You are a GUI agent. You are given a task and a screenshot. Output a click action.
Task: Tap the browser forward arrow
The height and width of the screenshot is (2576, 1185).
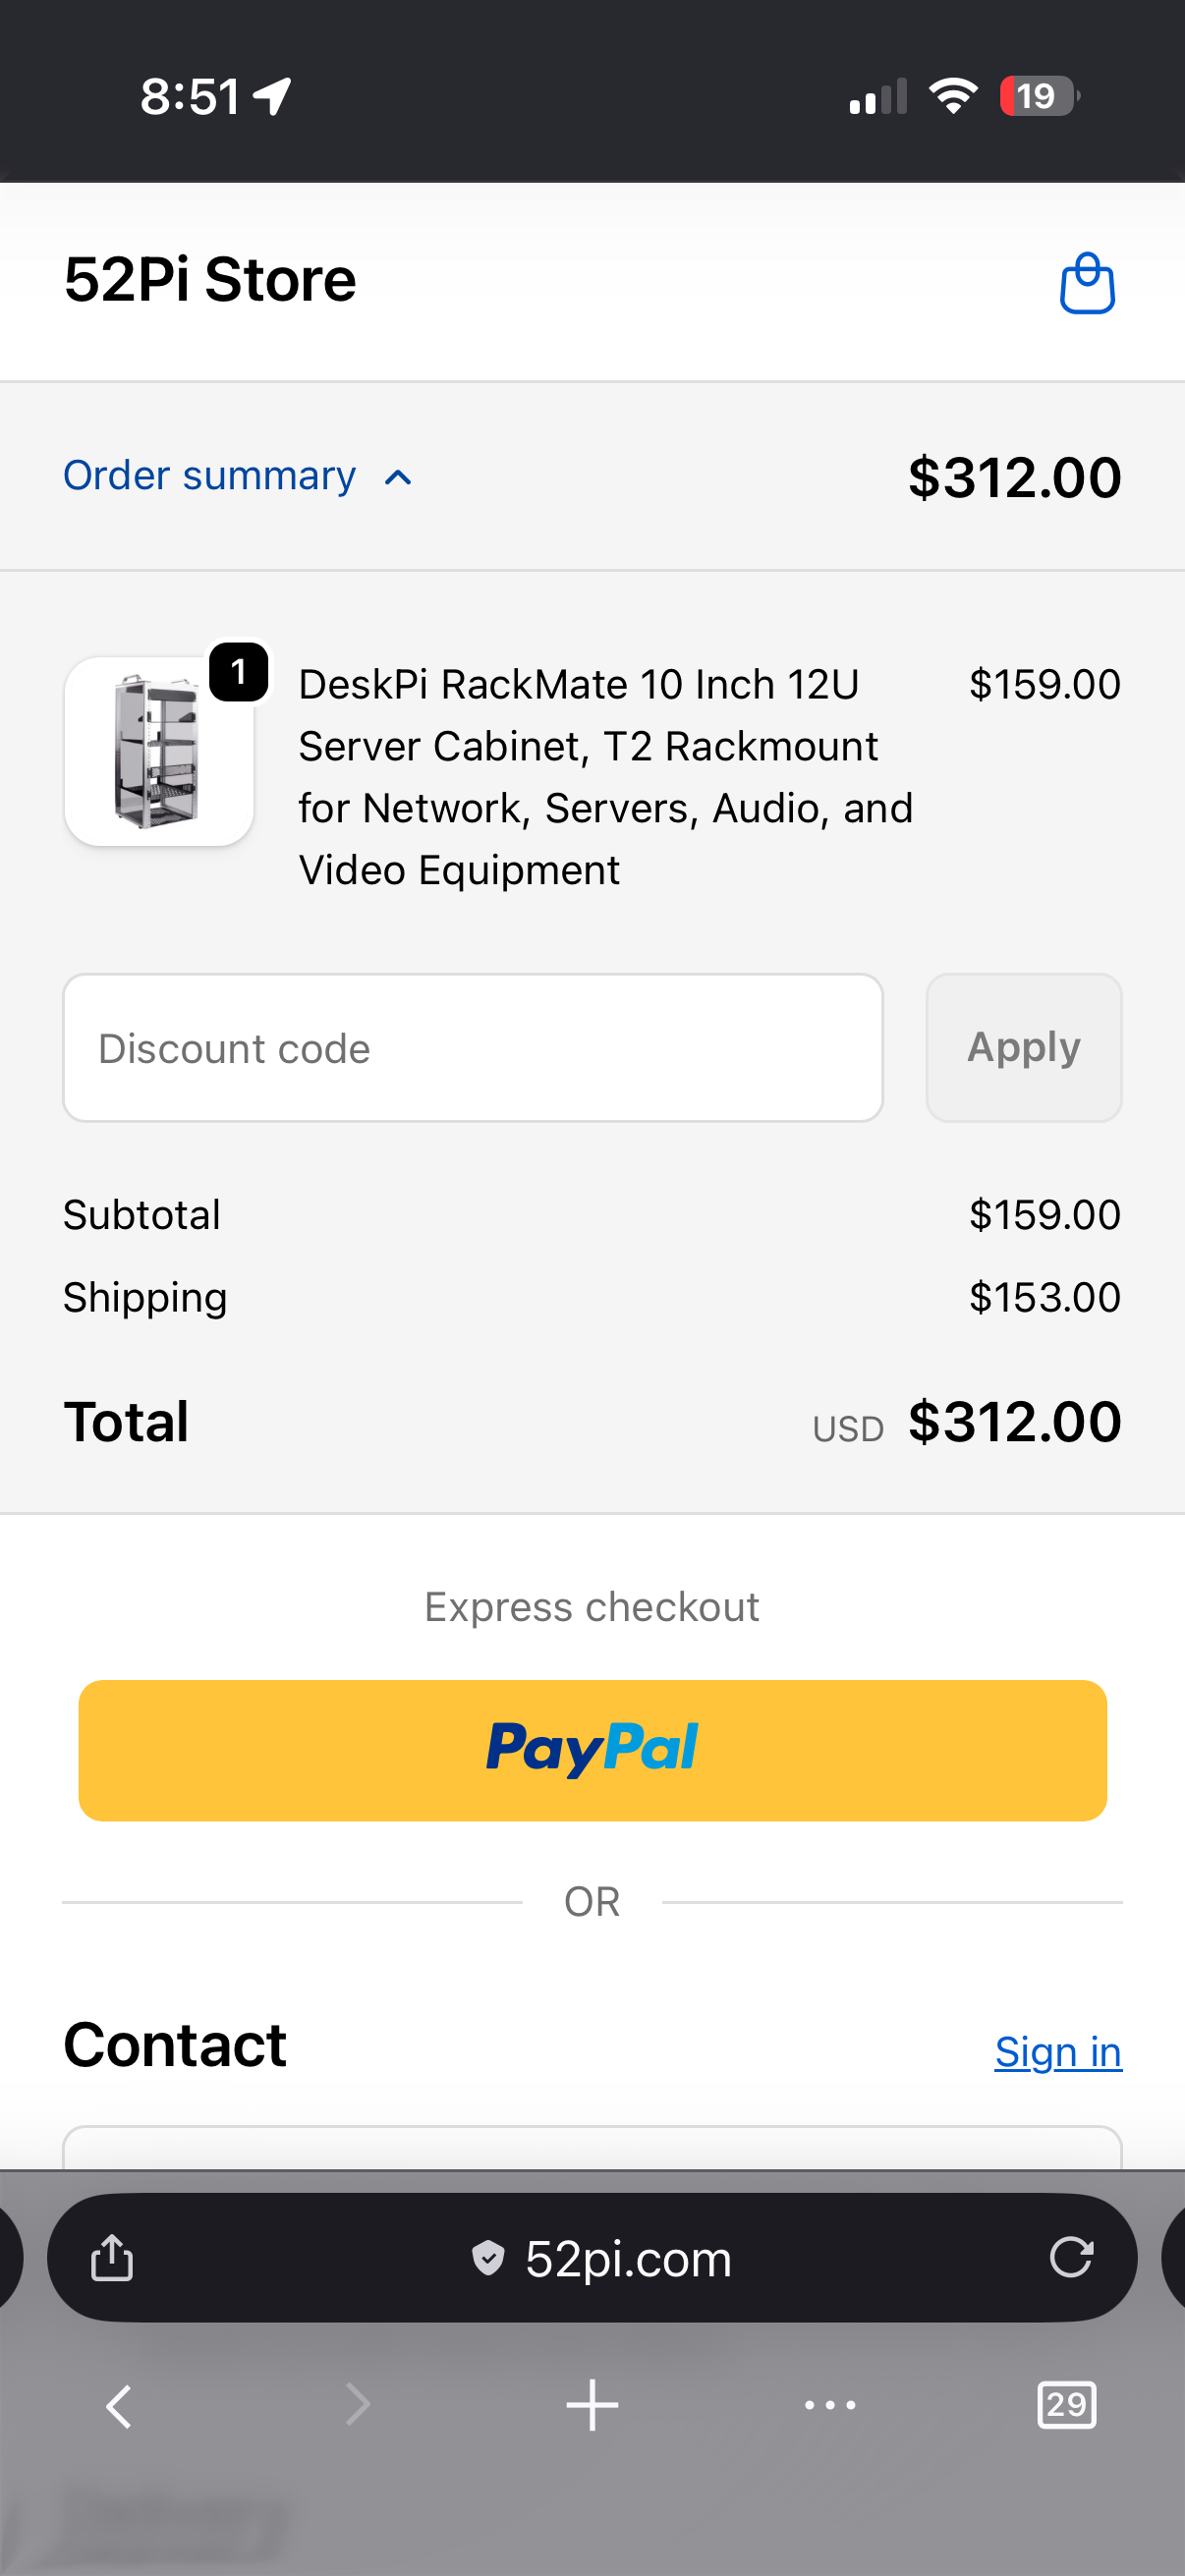[357, 2405]
